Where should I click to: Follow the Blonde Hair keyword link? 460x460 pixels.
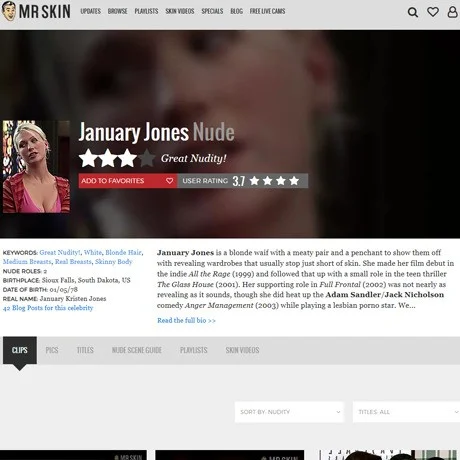(x=123, y=252)
